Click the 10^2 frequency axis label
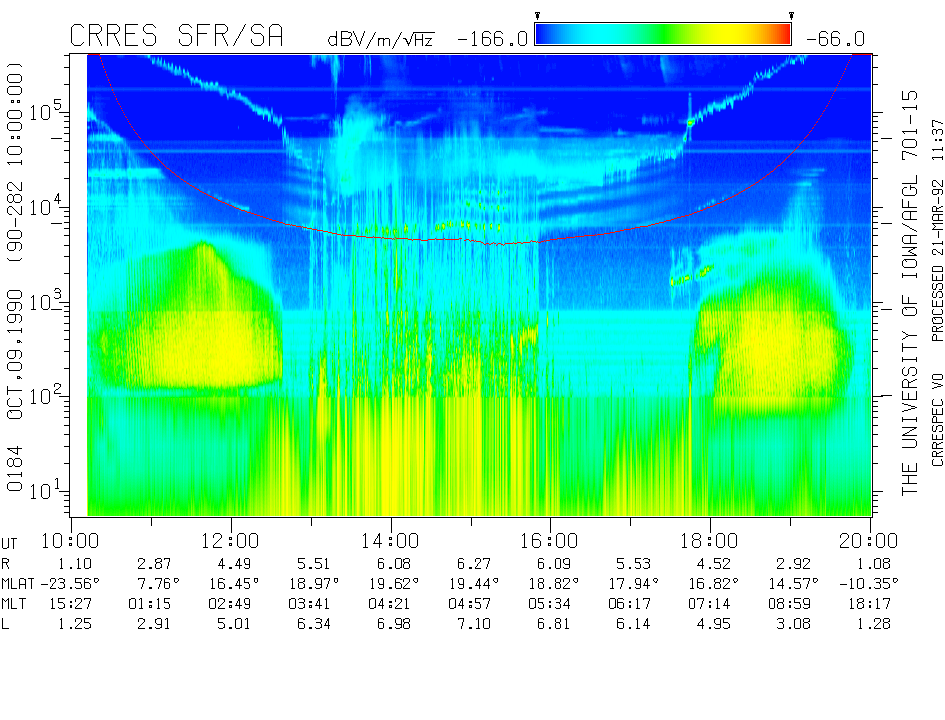Image resolution: width=945 pixels, height=720 pixels. tap(48, 395)
